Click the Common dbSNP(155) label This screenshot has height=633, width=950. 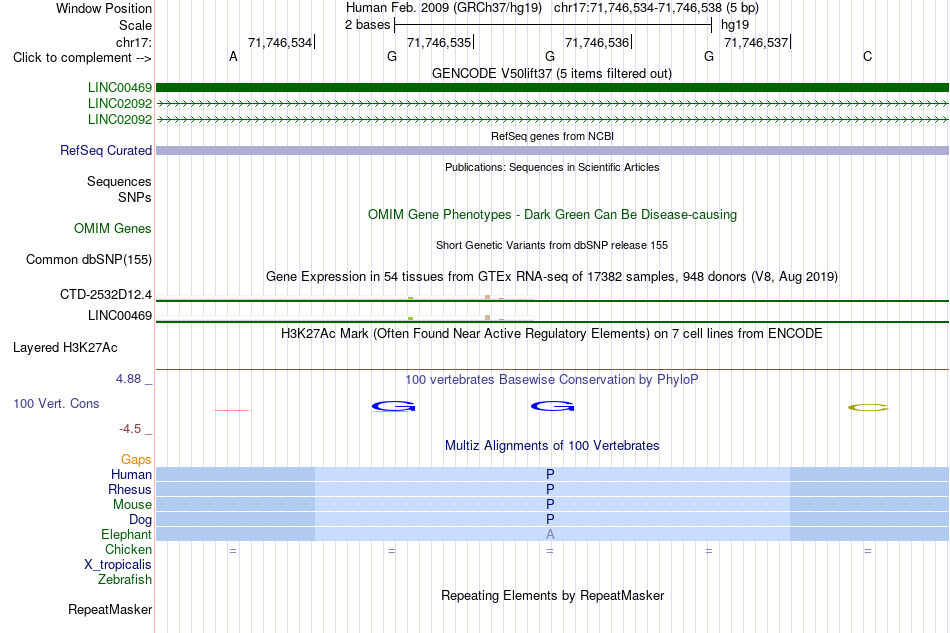[88, 260]
